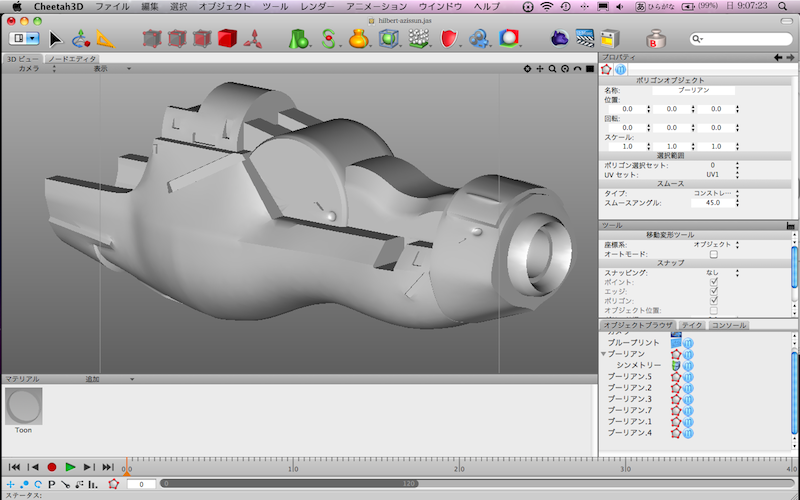The image size is (800, 500).
Task: Click the yellow ruler triangle tool
Action: pos(105,39)
